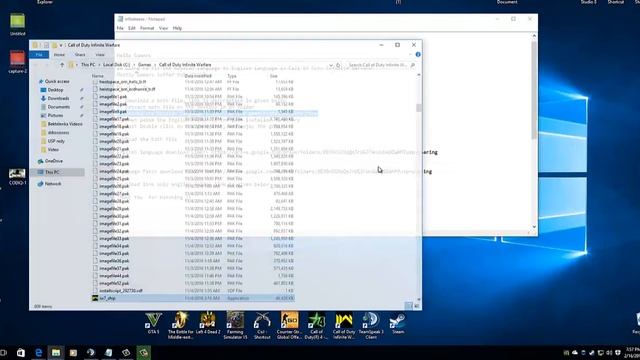Viewport: 640px width, 360px height.
Task: Open the TeamSpeak 3 Client shortcut
Action: [x=371, y=325]
